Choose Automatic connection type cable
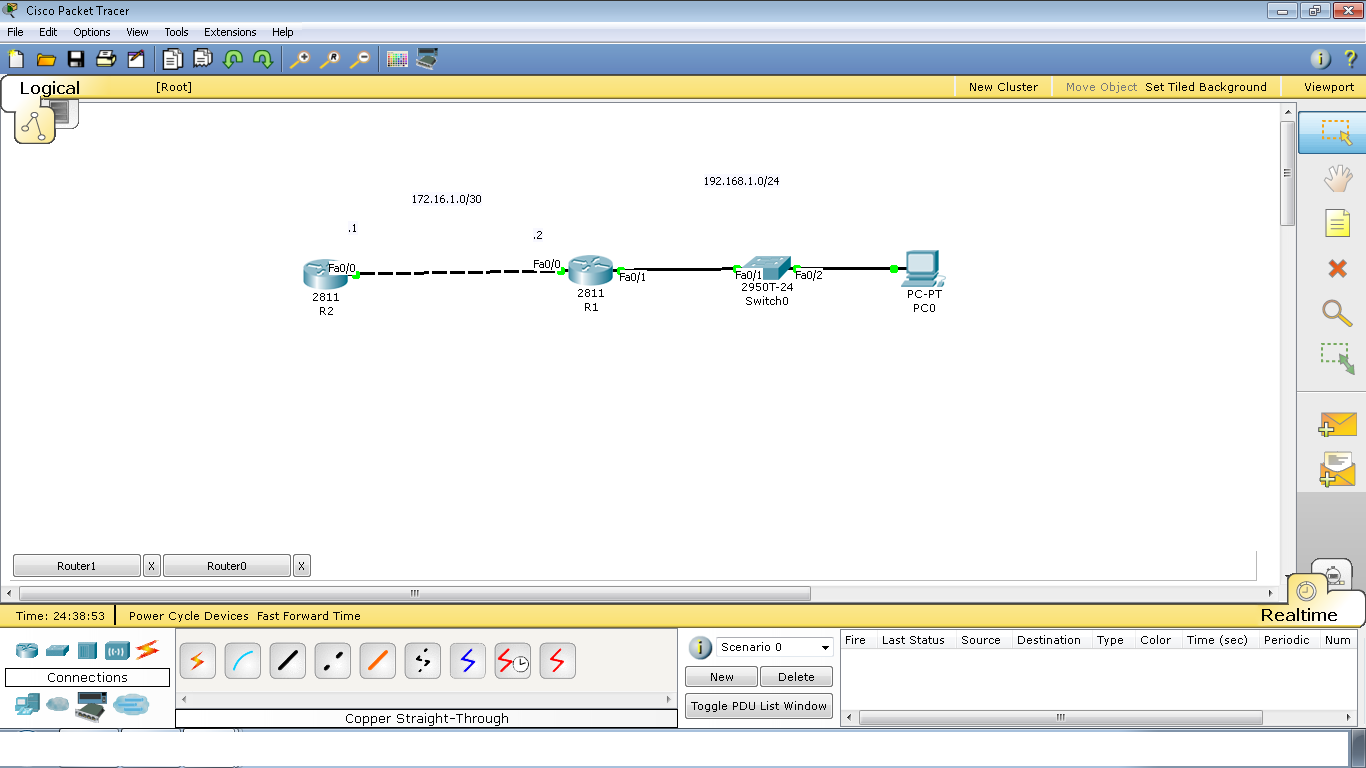Screen dimensions: 1366x768 (x=197, y=661)
